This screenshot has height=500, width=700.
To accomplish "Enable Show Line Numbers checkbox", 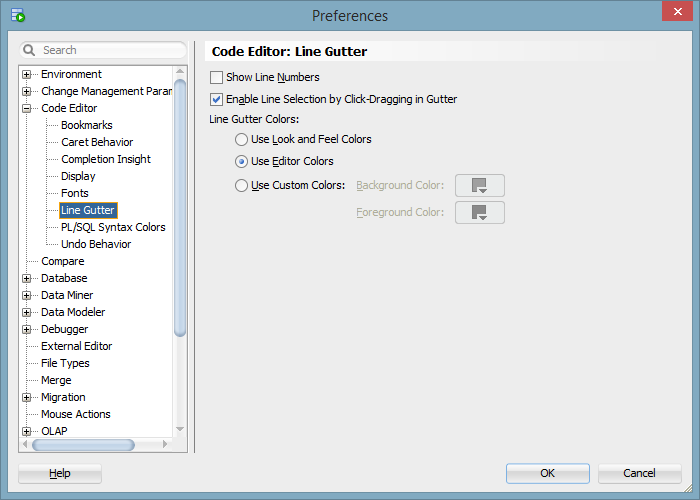I will point(217,78).
